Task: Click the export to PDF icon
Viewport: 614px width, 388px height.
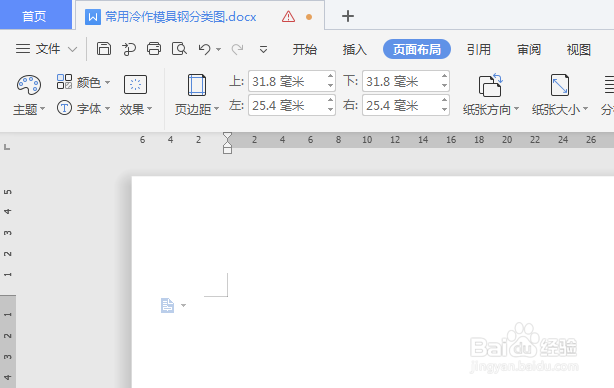Action: click(129, 49)
